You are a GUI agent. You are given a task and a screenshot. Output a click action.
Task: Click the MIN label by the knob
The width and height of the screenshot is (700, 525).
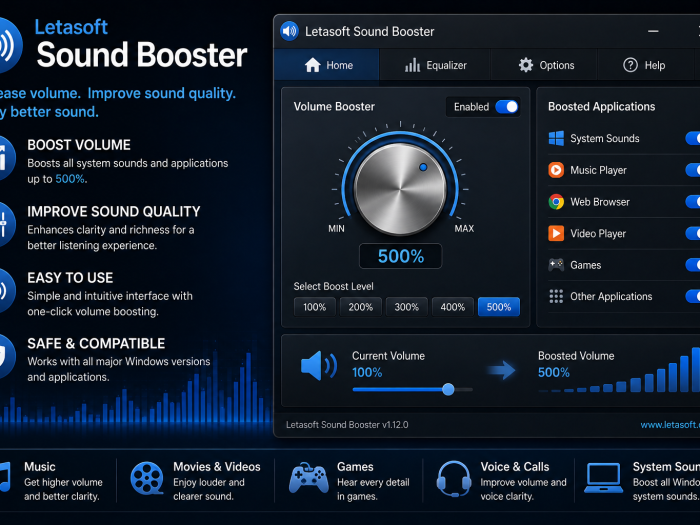pos(336,229)
